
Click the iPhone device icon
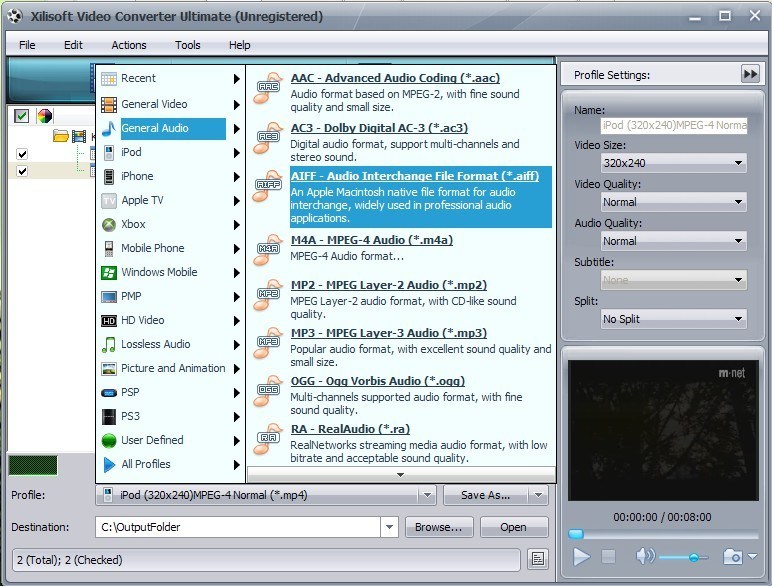pyautogui.click(x=109, y=176)
